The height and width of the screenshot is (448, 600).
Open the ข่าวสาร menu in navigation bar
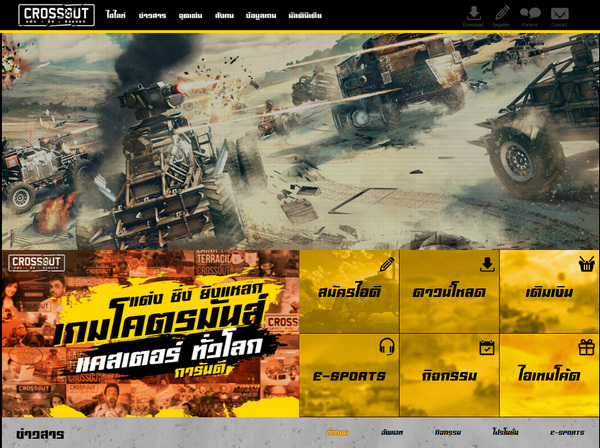(152, 16)
